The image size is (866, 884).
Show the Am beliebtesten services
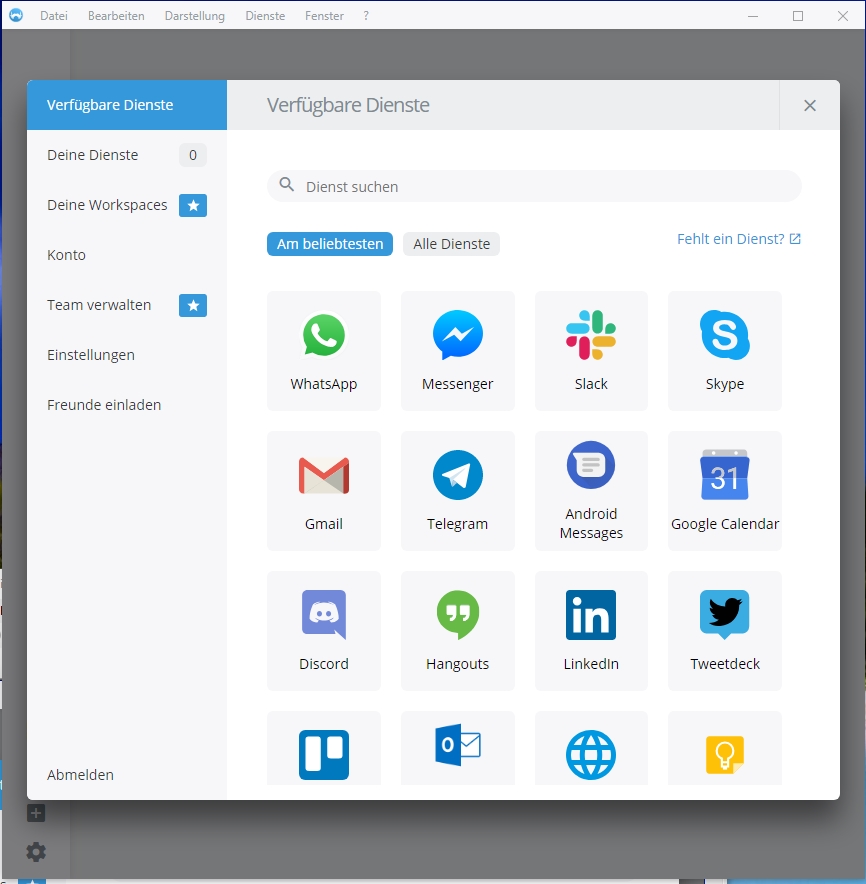point(330,244)
